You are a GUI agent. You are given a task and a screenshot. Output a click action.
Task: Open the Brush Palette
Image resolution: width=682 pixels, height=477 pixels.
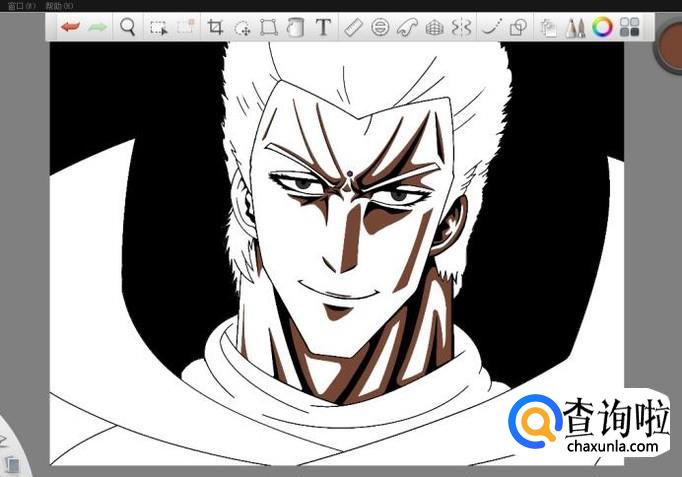click(575, 27)
